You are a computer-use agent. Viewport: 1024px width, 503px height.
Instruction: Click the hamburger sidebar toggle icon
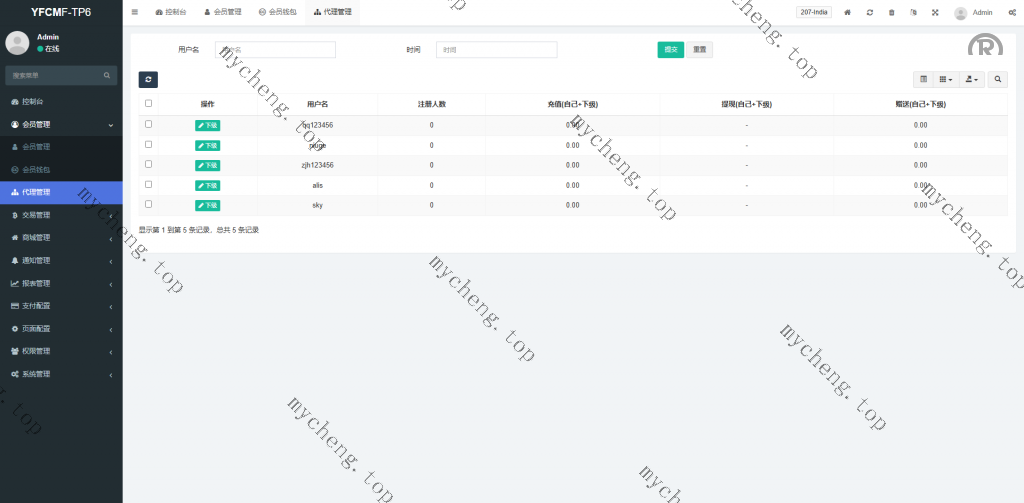[135, 12]
